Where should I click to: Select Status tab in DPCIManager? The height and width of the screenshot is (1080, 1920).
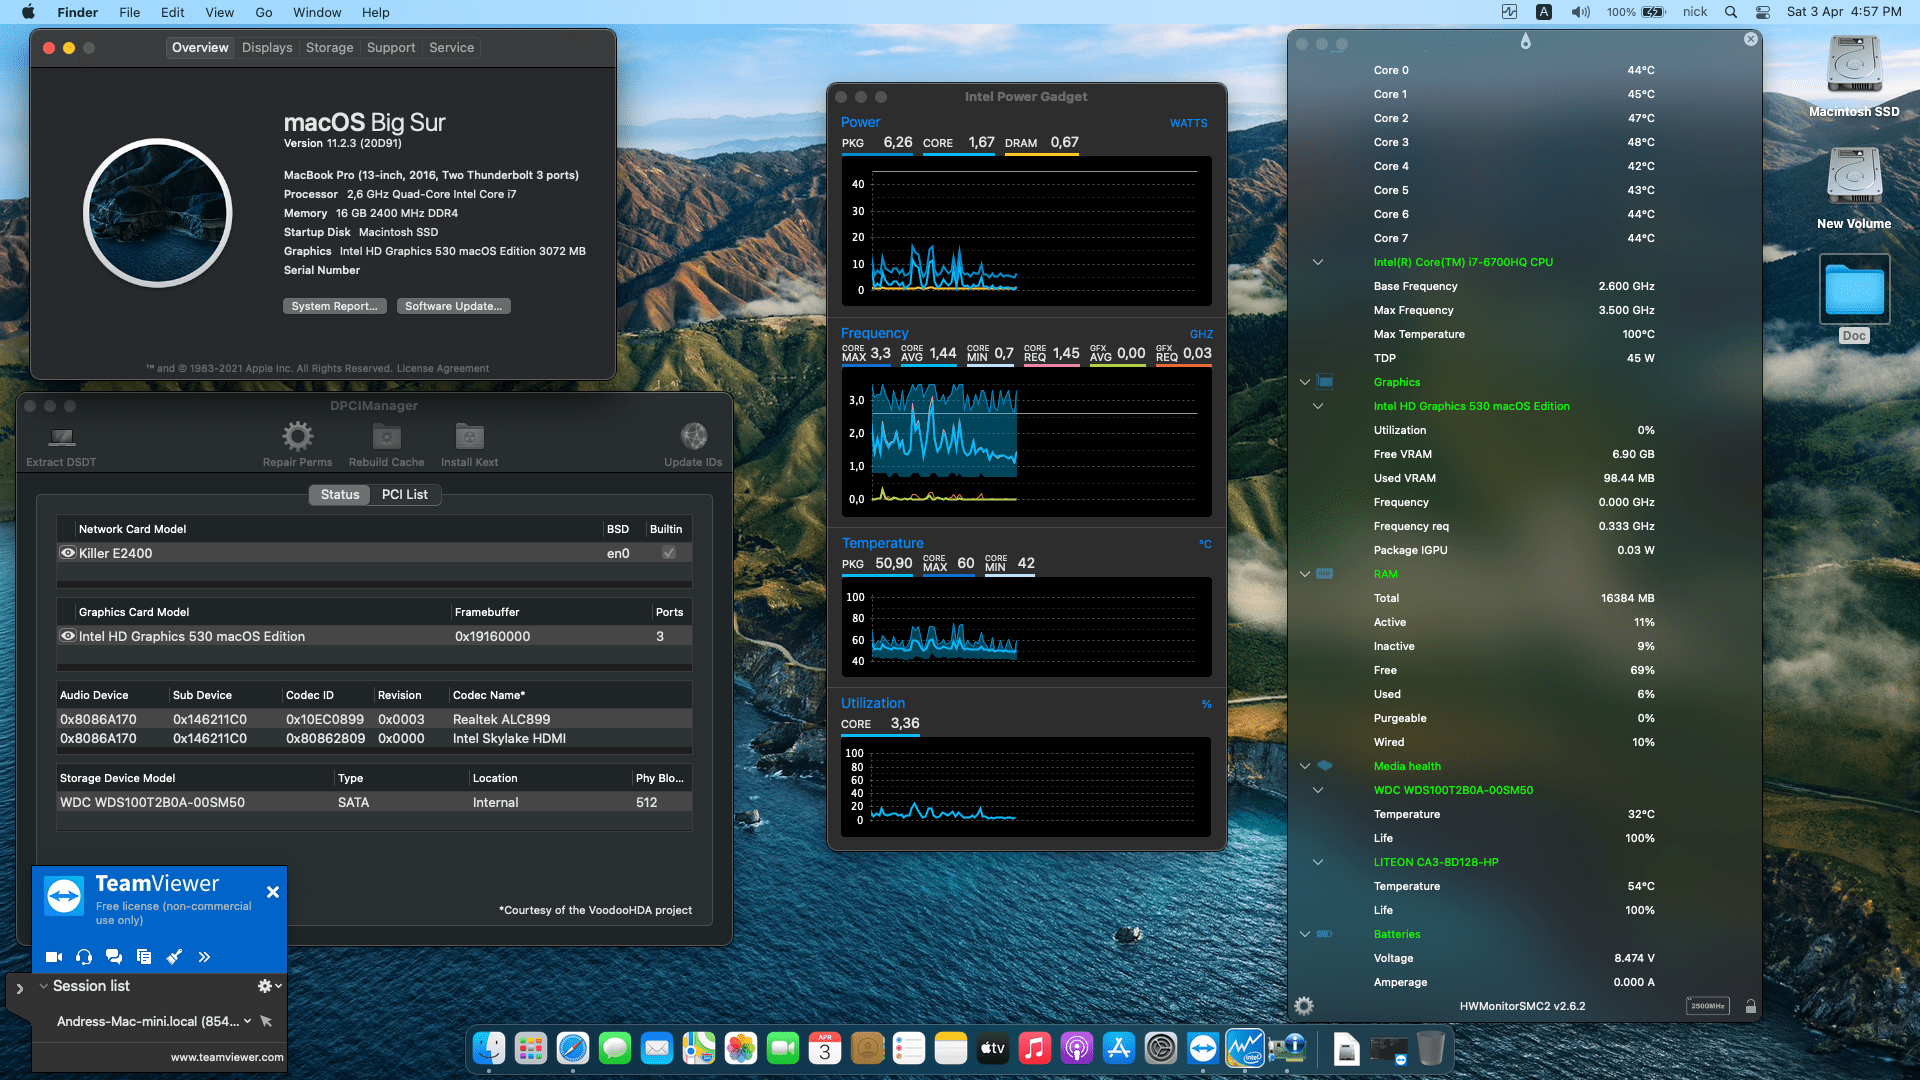[340, 494]
